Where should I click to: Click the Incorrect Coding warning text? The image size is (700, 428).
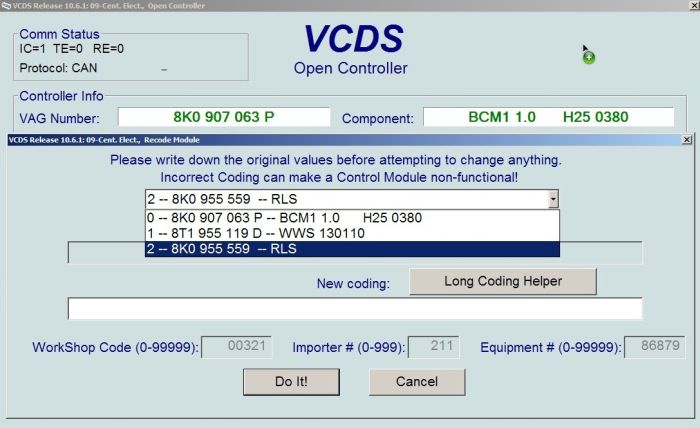coord(339,177)
